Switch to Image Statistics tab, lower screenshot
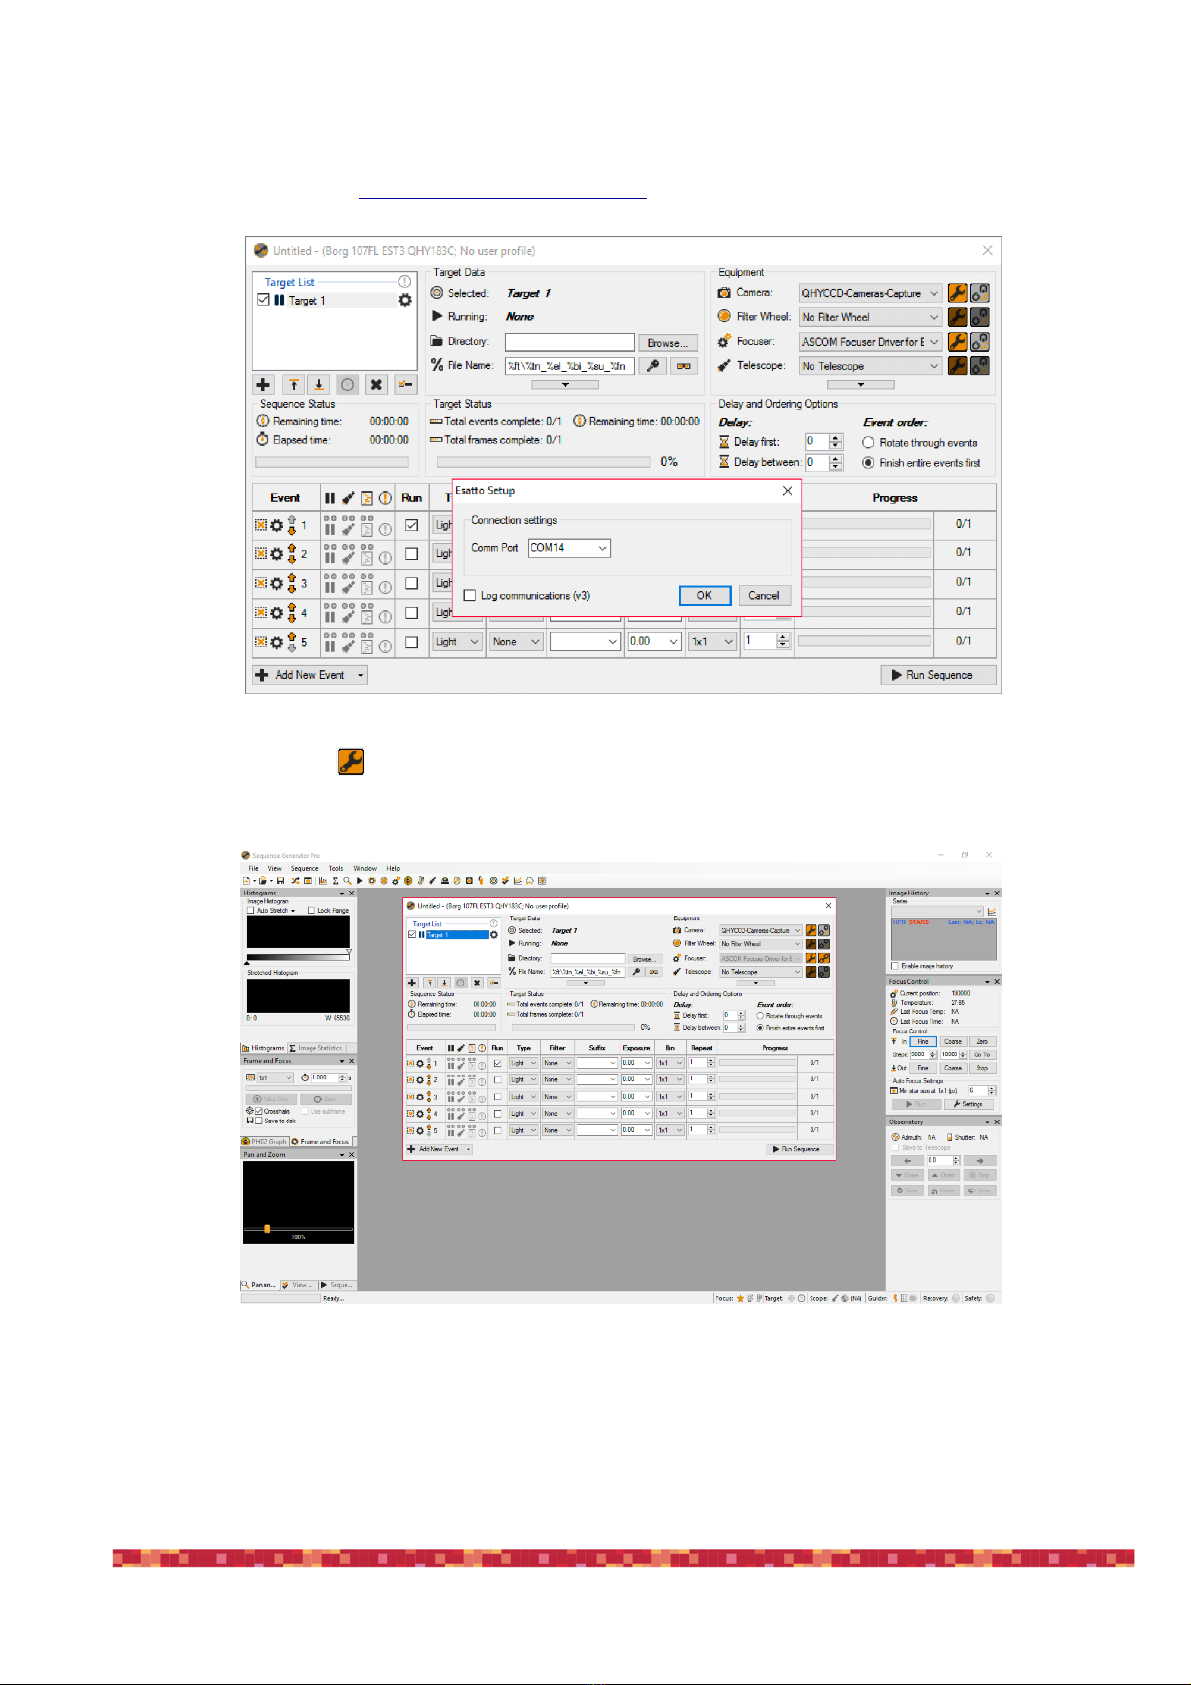 [316, 1048]
